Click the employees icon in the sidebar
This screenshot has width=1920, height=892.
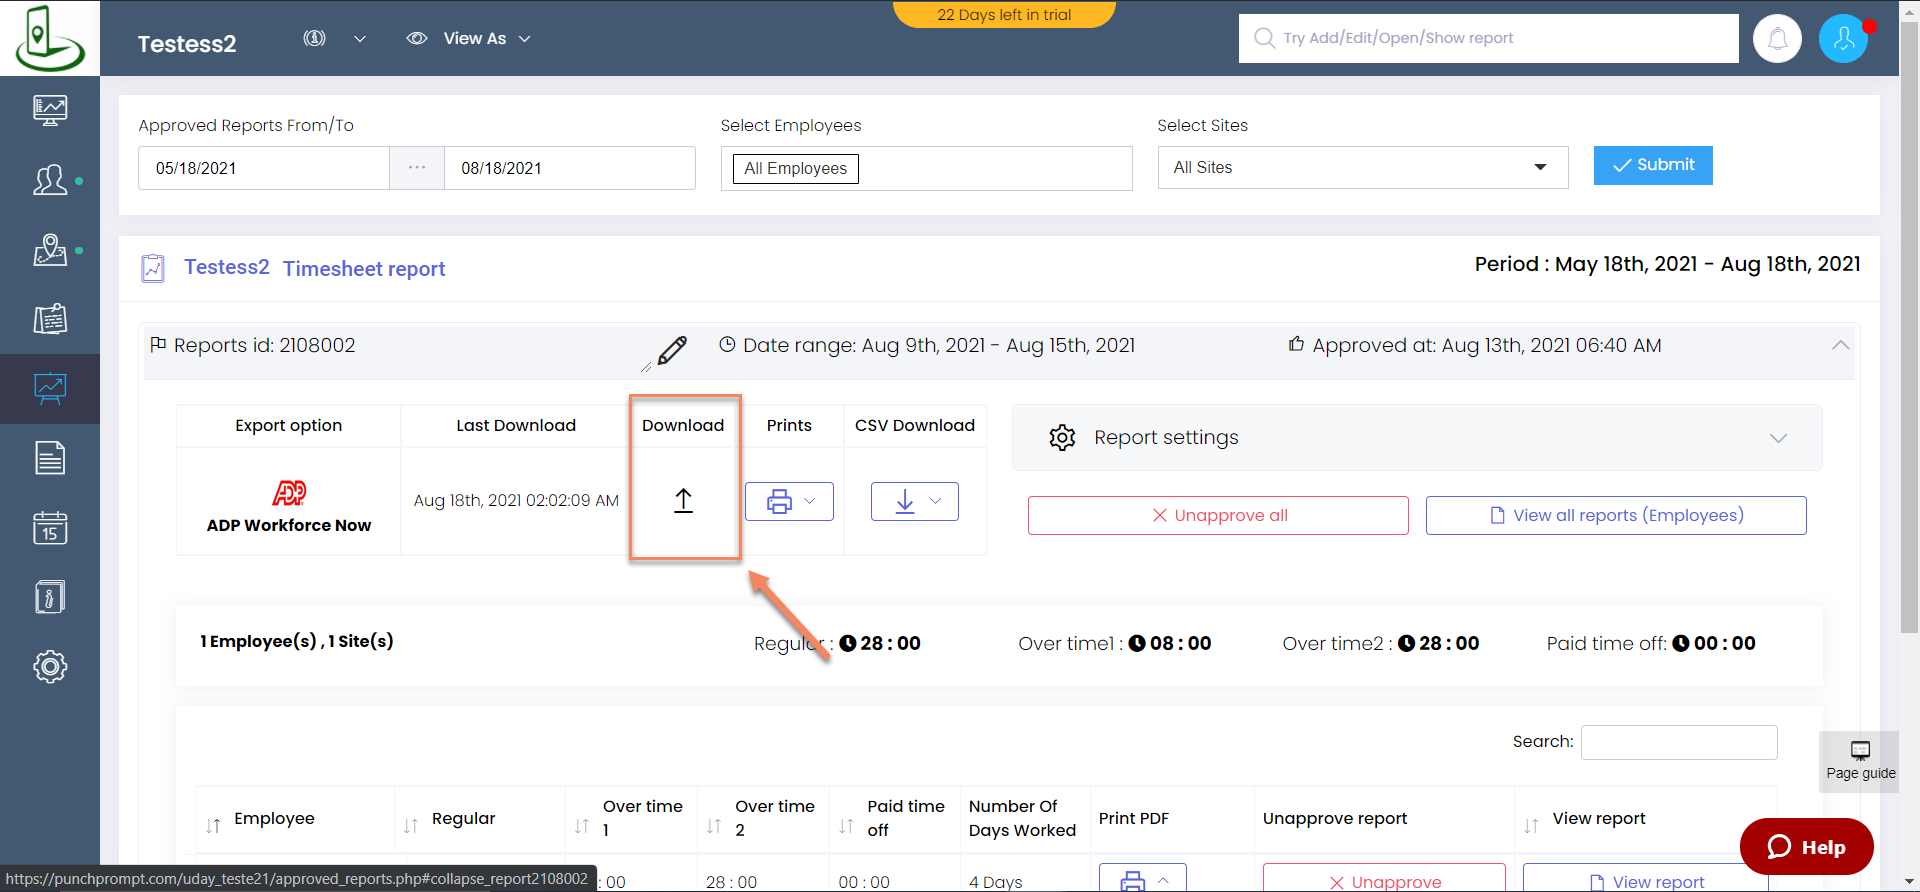tap(50, 180)
